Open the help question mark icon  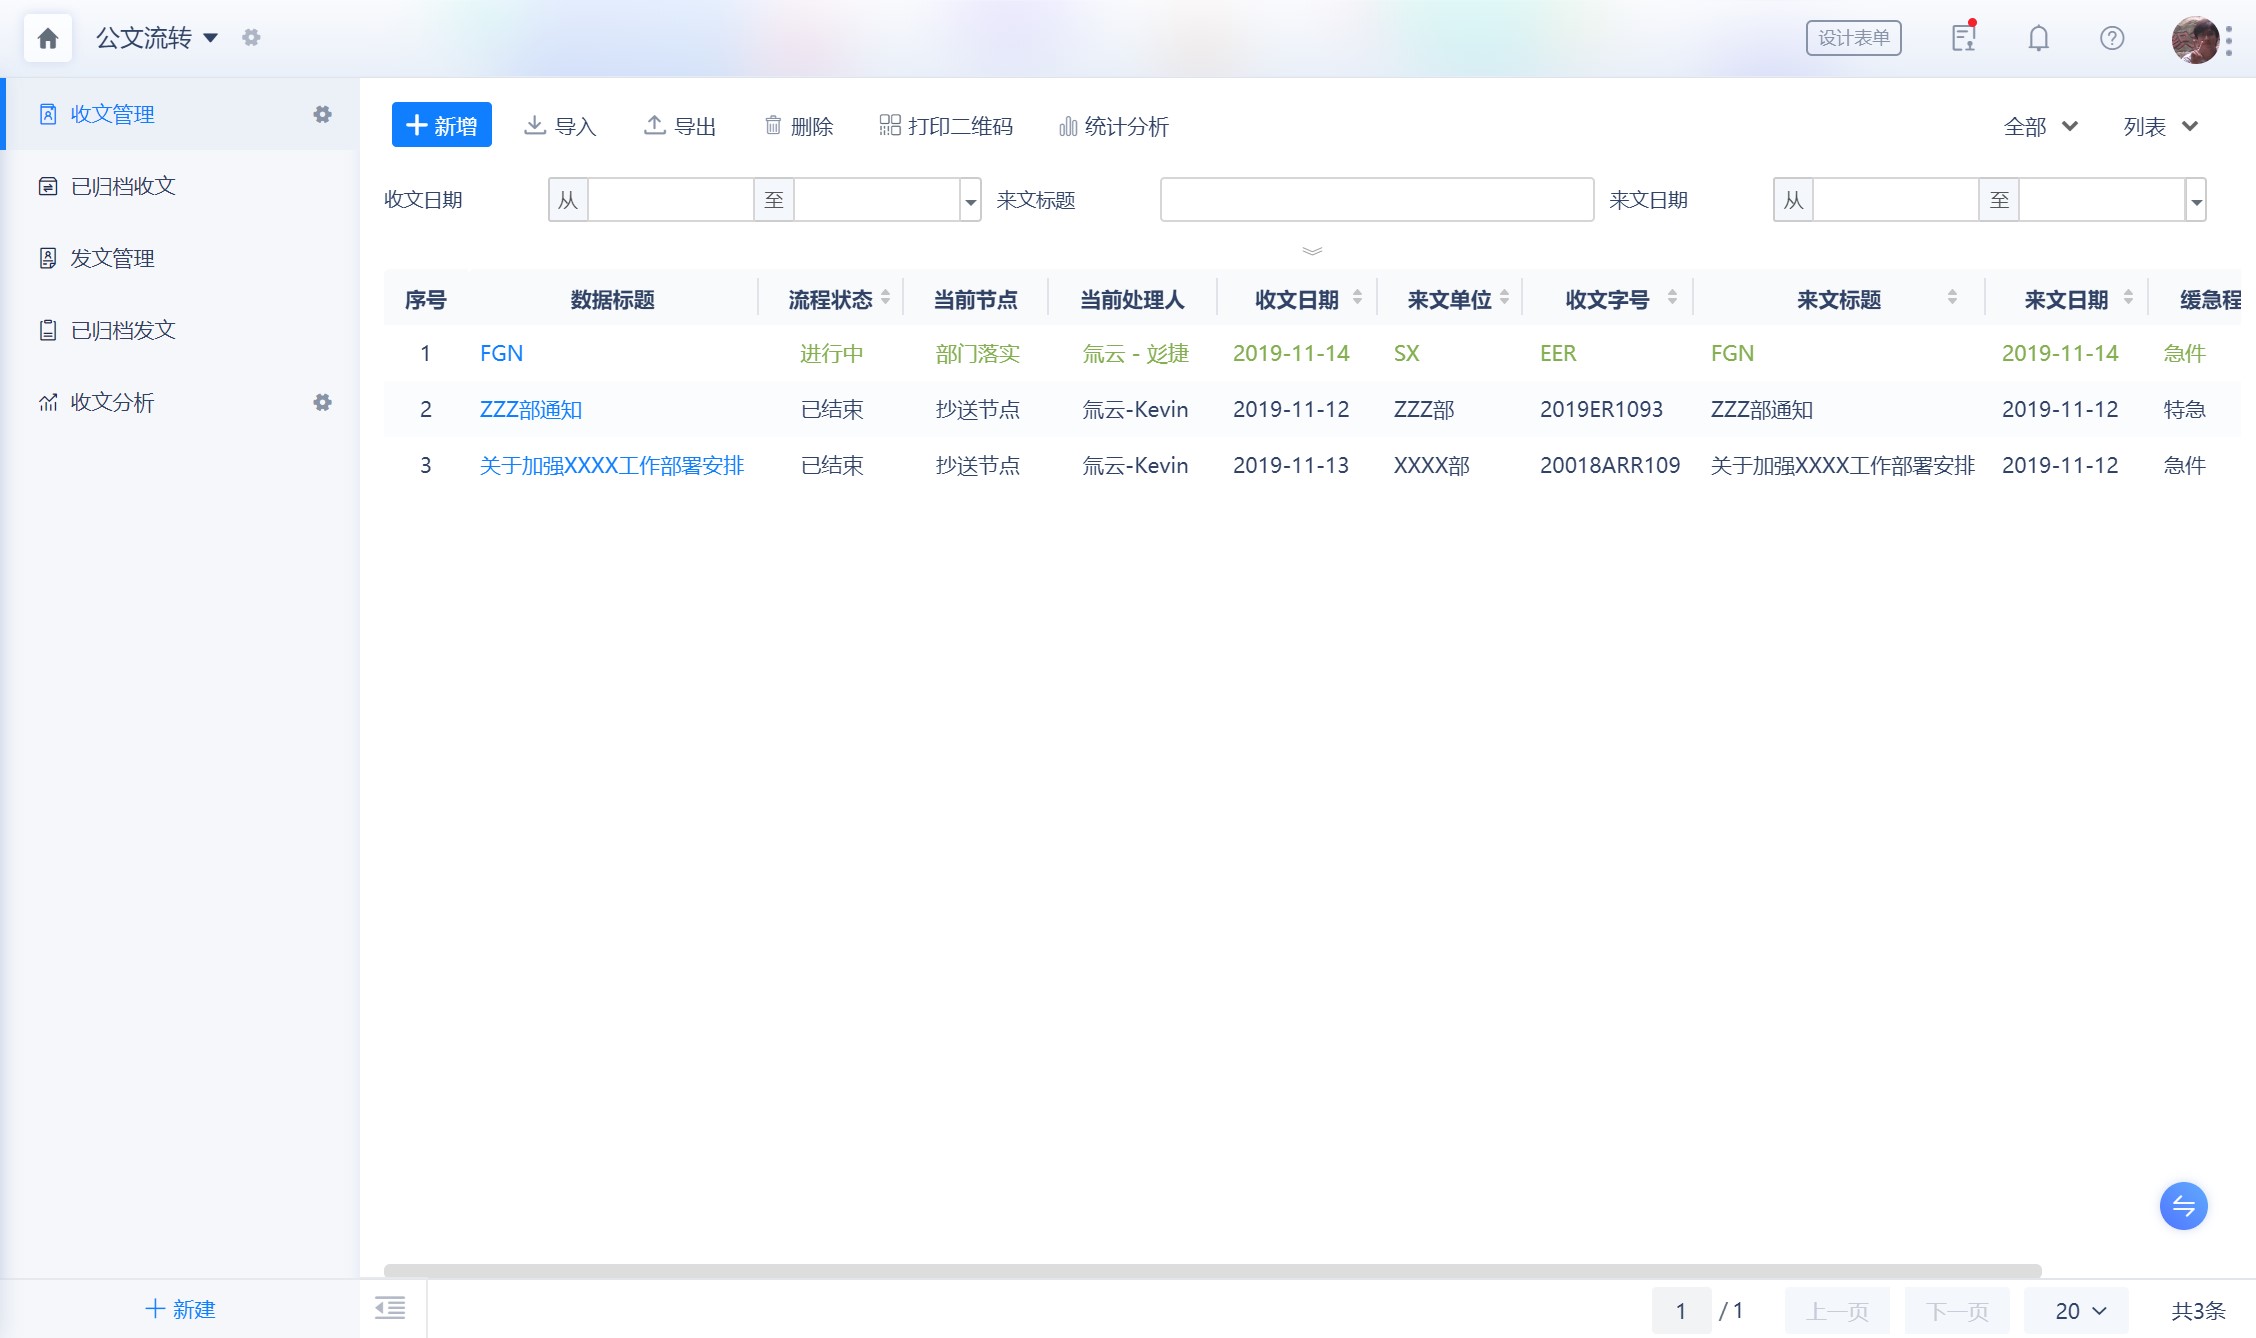pos(2112,38)
